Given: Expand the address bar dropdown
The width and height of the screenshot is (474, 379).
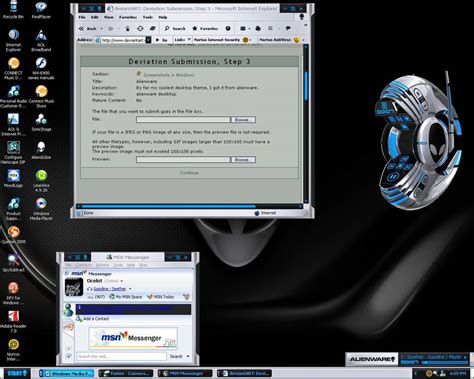Looking at the screenshot, I should [x=148, y=40].
